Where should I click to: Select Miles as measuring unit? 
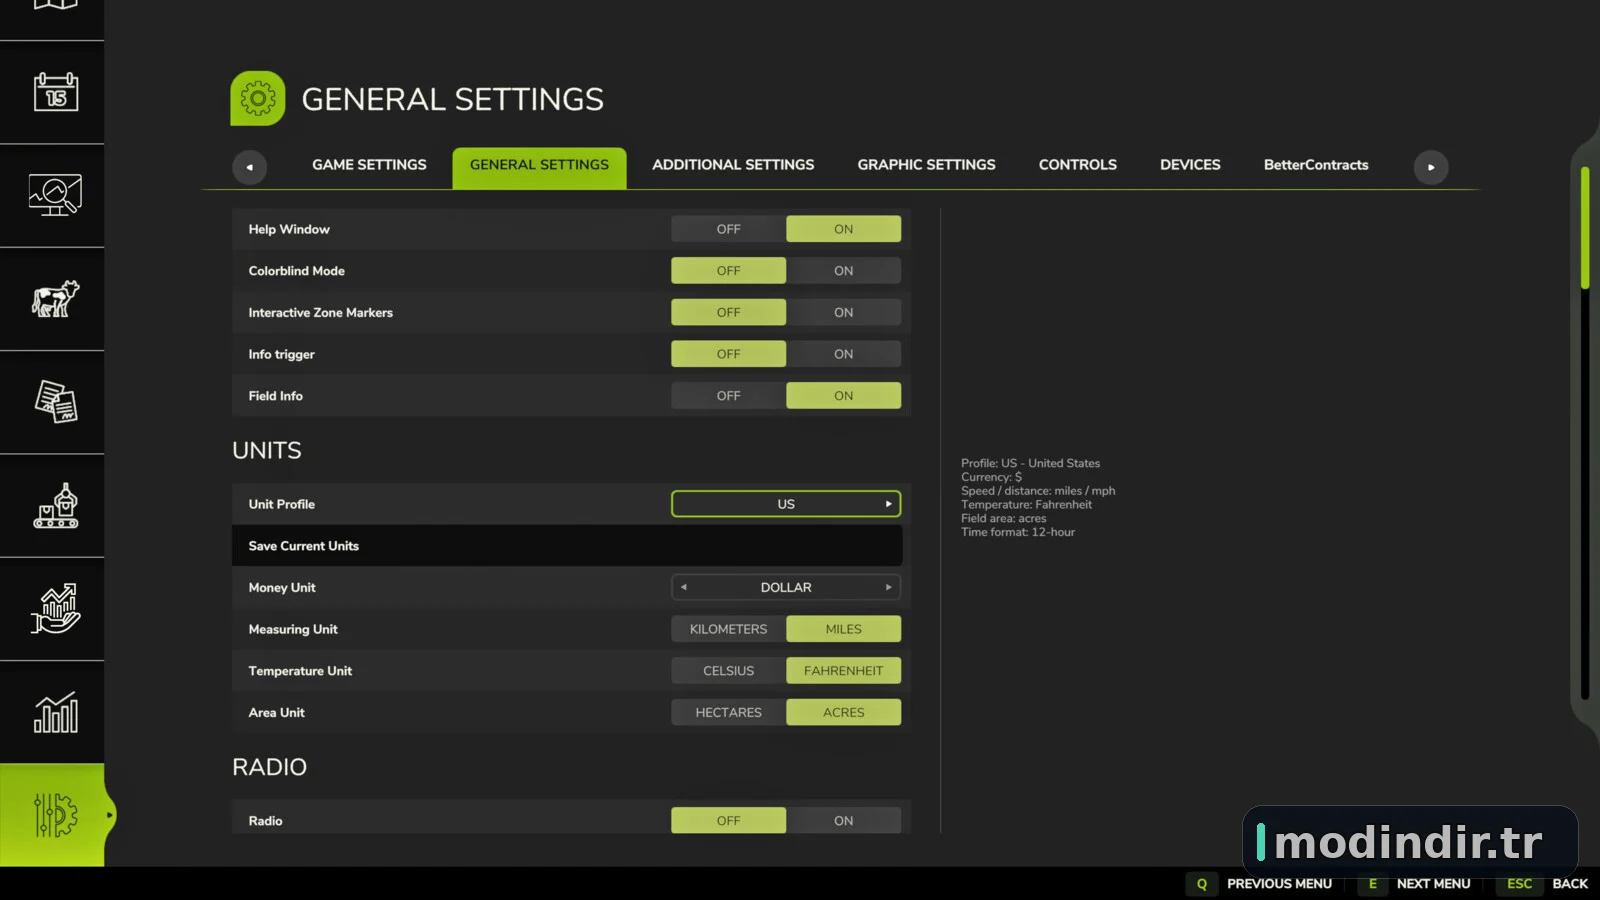[843, 629]
